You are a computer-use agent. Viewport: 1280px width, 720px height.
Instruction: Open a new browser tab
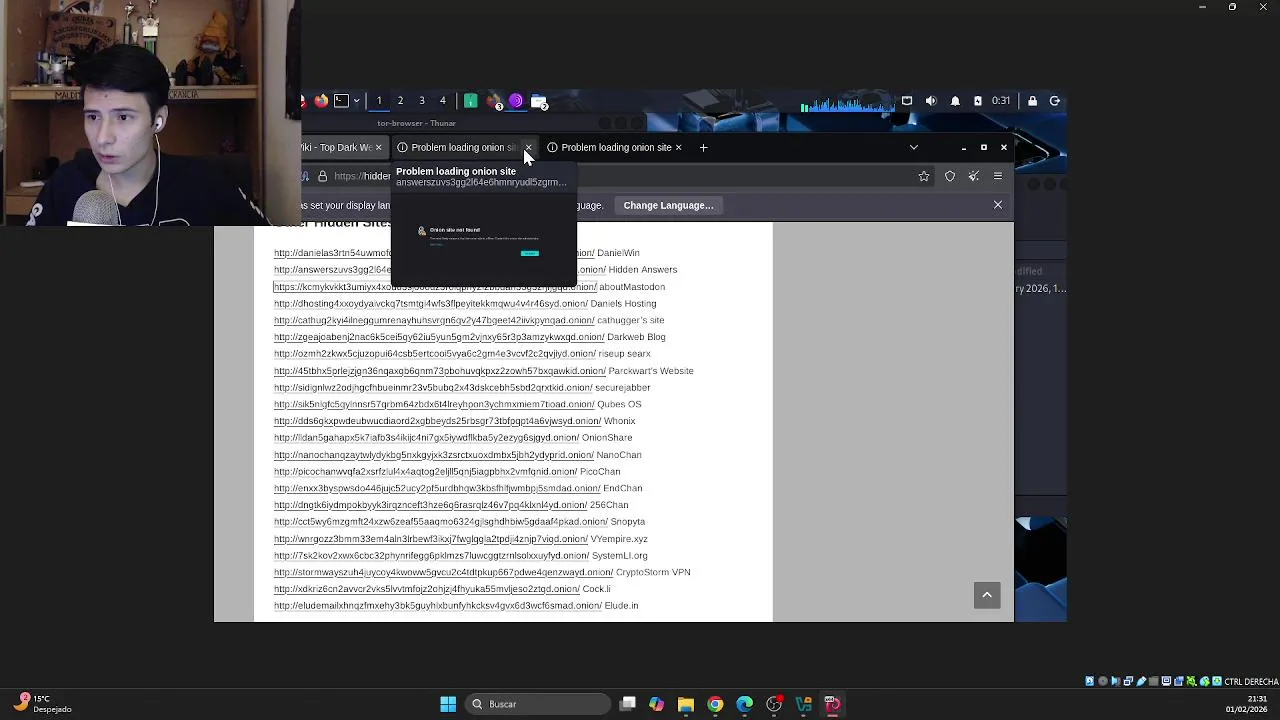click(x=703, y=148)
